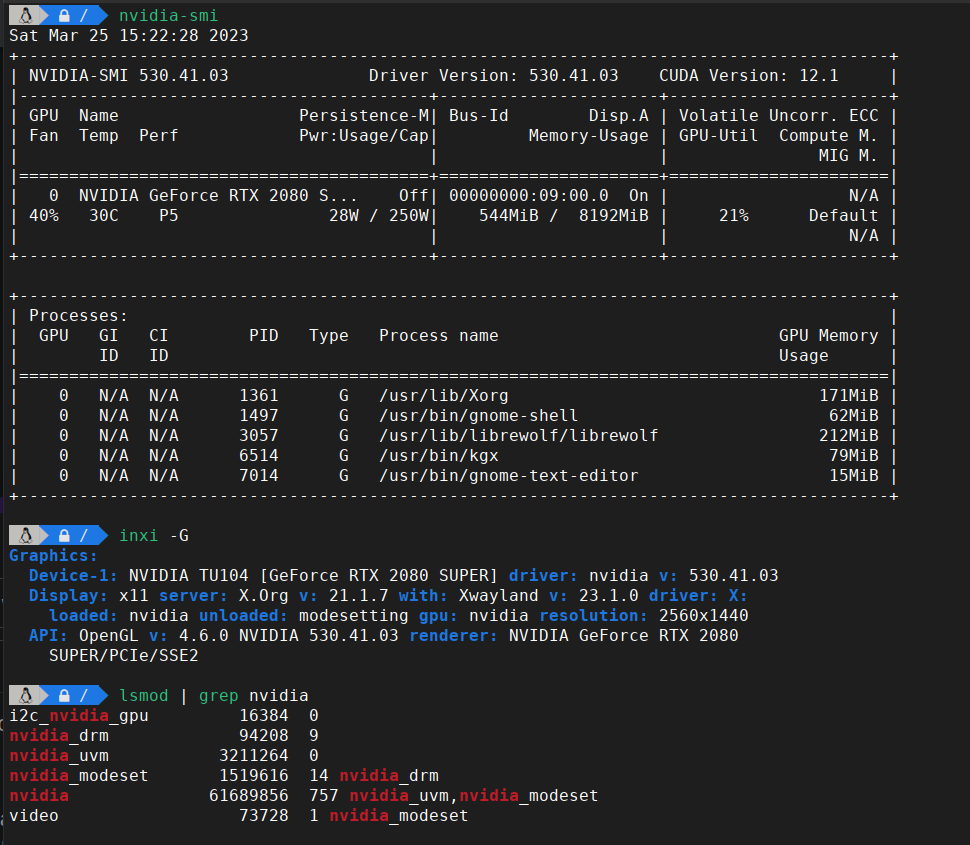
Task: Click the "nvidia-smi" command text
Action: click(x=168, y=15)
